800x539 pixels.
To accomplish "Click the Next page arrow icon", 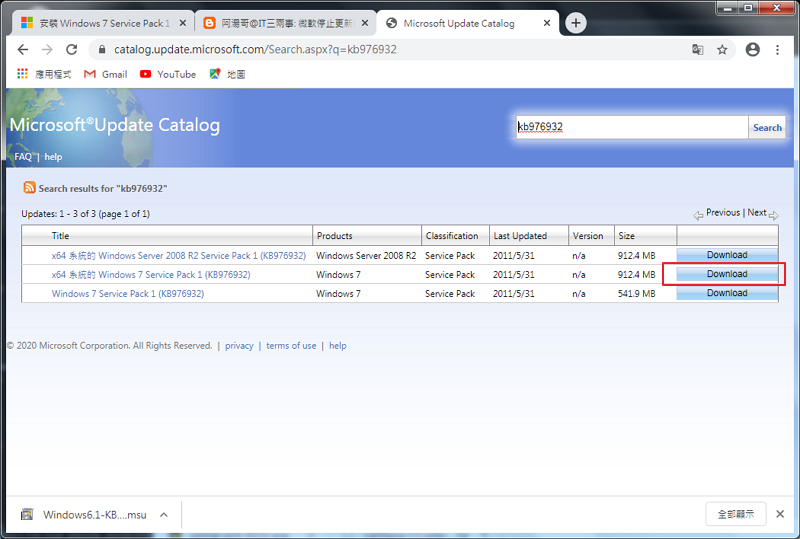I will pyautogui.click(x=773, y=215).
